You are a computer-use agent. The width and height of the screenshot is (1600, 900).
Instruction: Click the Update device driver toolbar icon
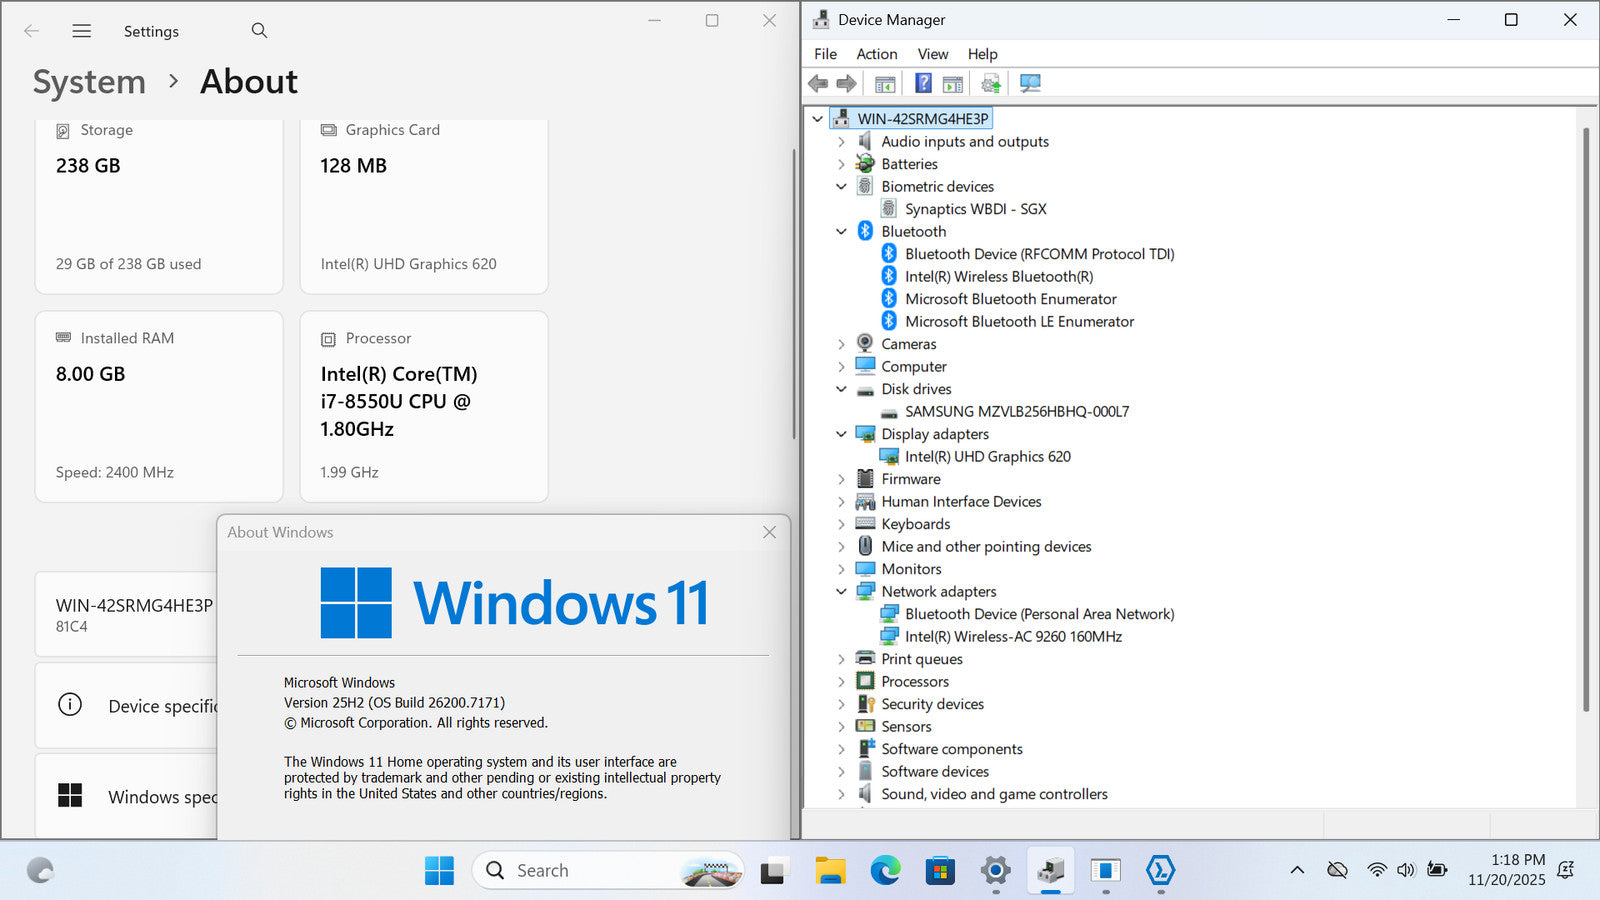point(990,83)
